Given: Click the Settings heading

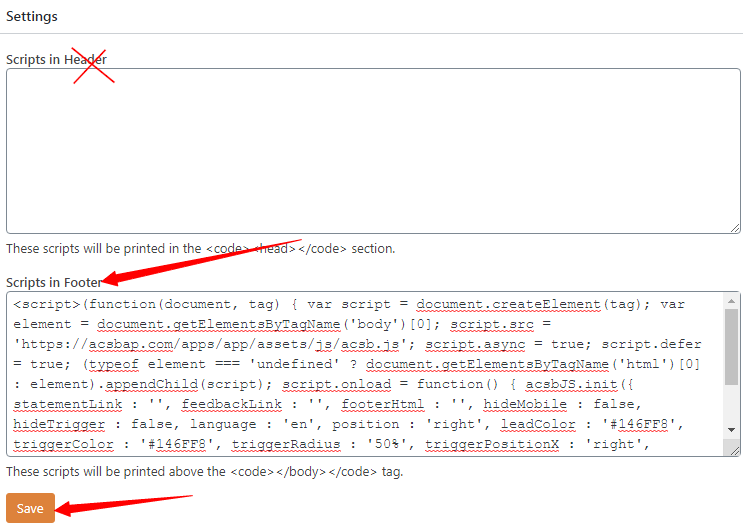Looking at the screenshot, I should point(32,17).
